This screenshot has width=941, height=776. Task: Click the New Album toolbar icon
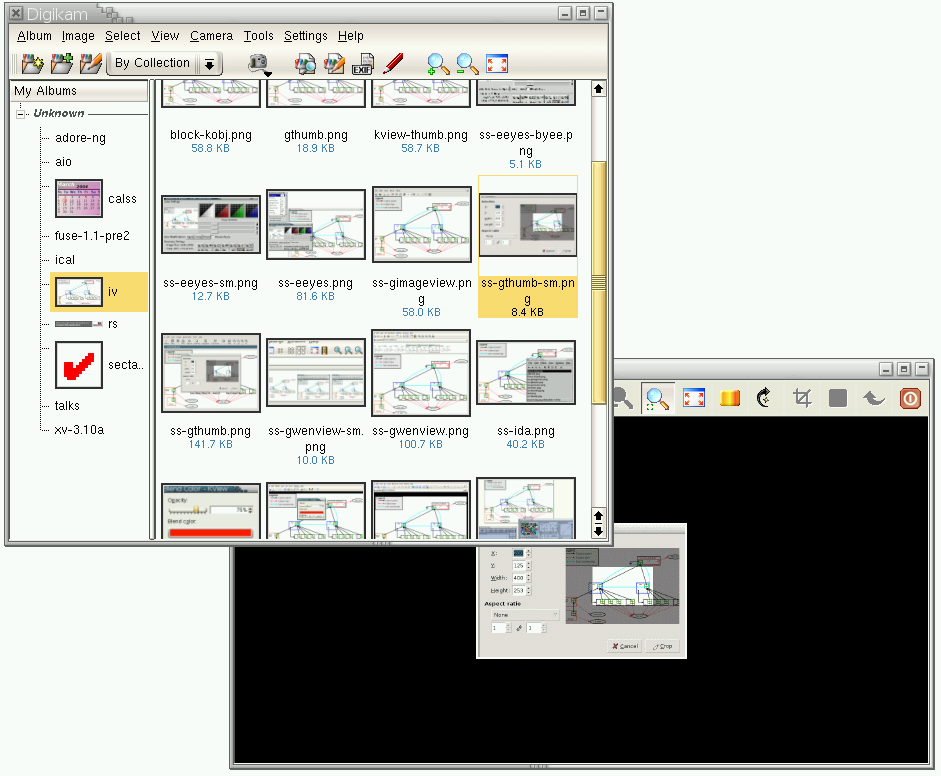pyautogui.click(x=33, y=64)
